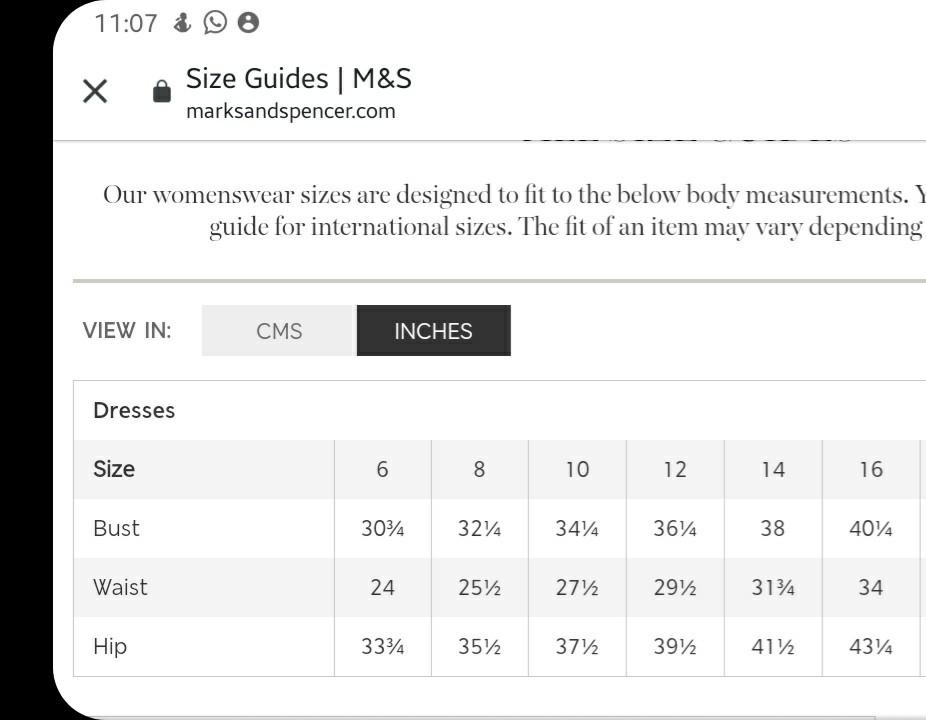Tap the size 16 column header

point(871,470)
